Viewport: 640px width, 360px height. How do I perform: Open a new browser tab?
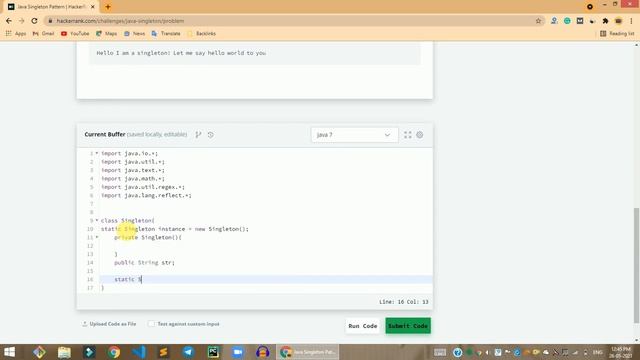[x=108, y=7]
